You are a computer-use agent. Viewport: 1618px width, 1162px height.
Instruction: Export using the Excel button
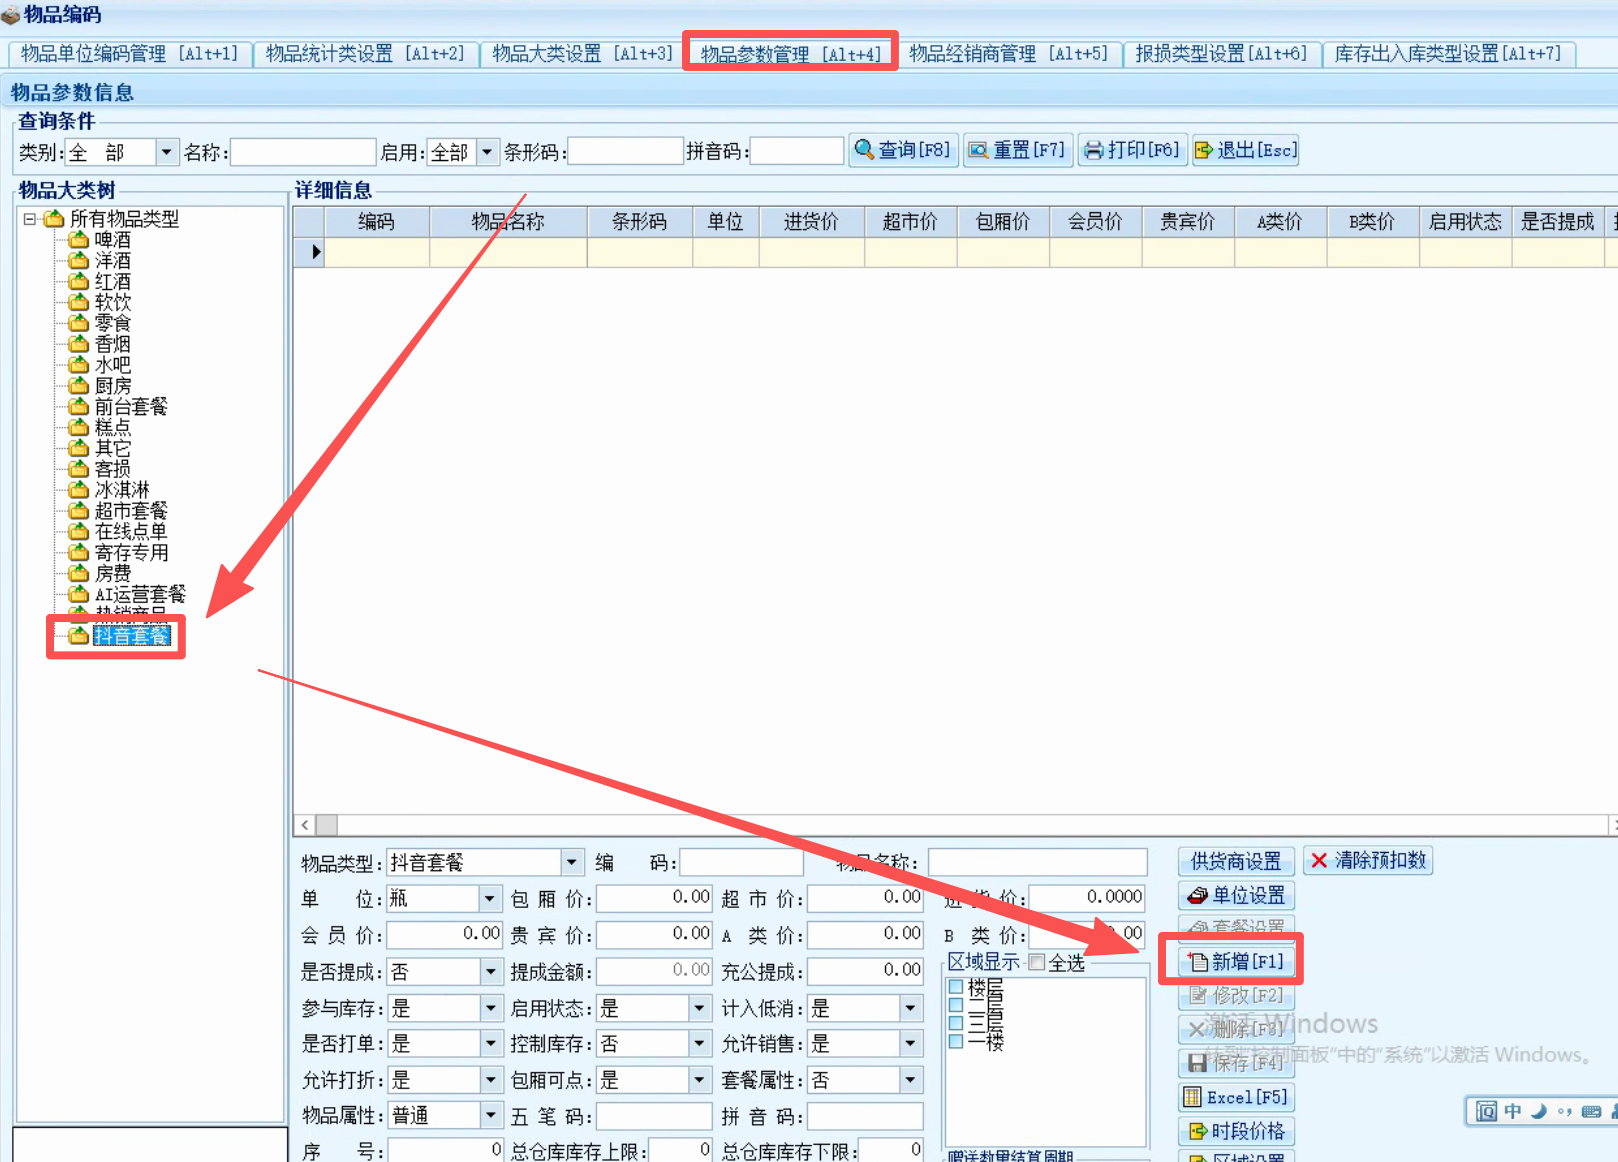(x=1236, y=1097)
